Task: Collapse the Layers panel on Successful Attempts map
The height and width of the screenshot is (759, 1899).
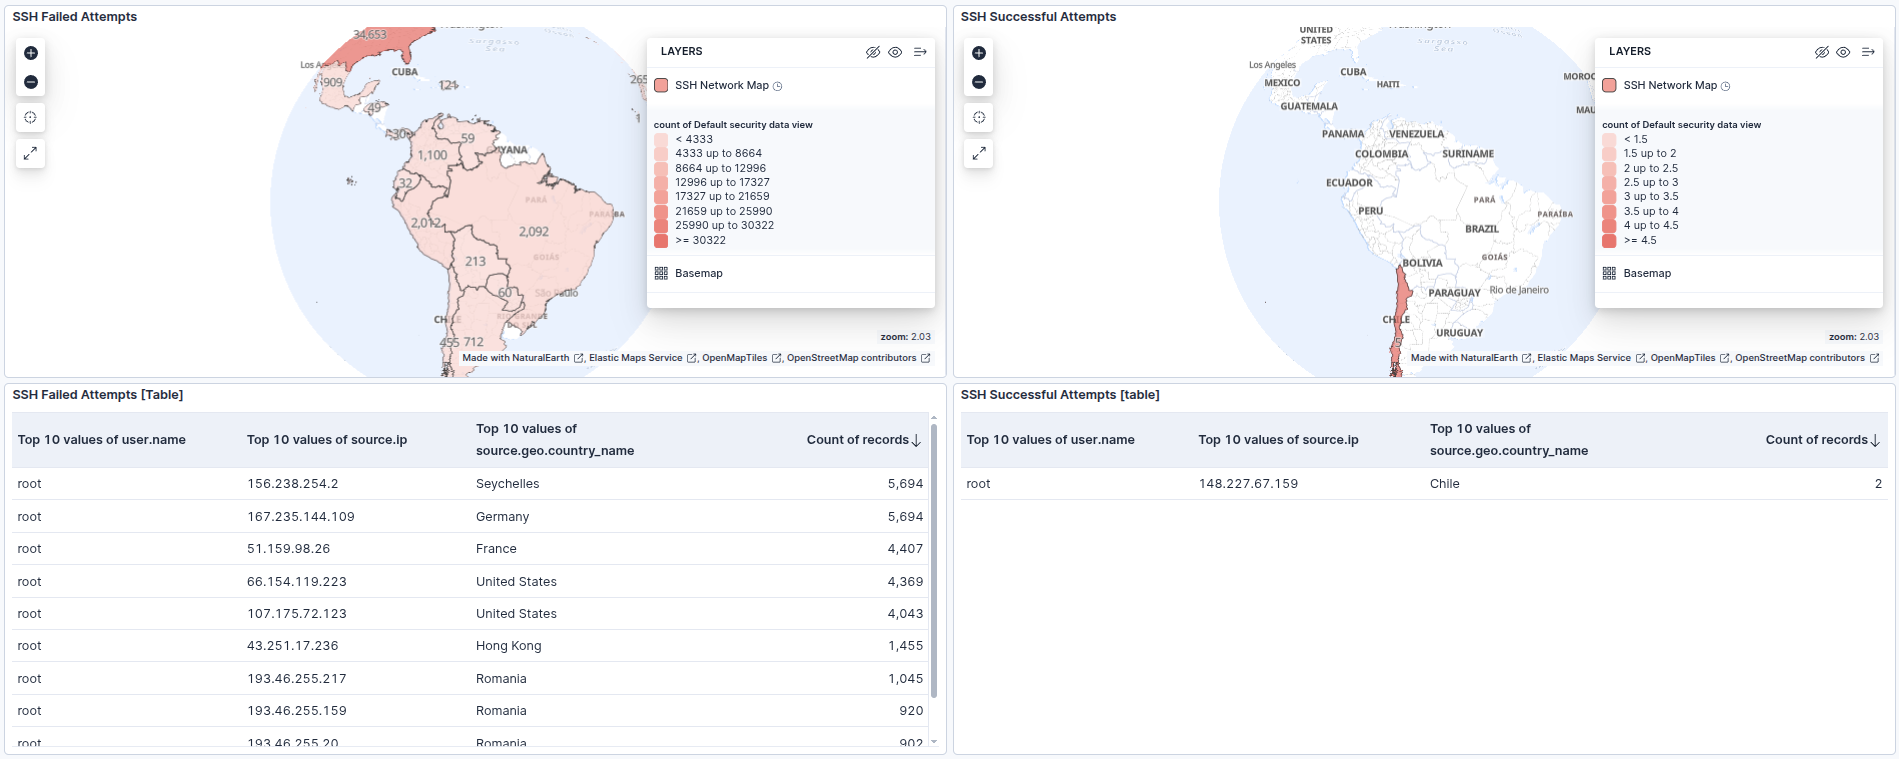Action: pos(1868,52)
